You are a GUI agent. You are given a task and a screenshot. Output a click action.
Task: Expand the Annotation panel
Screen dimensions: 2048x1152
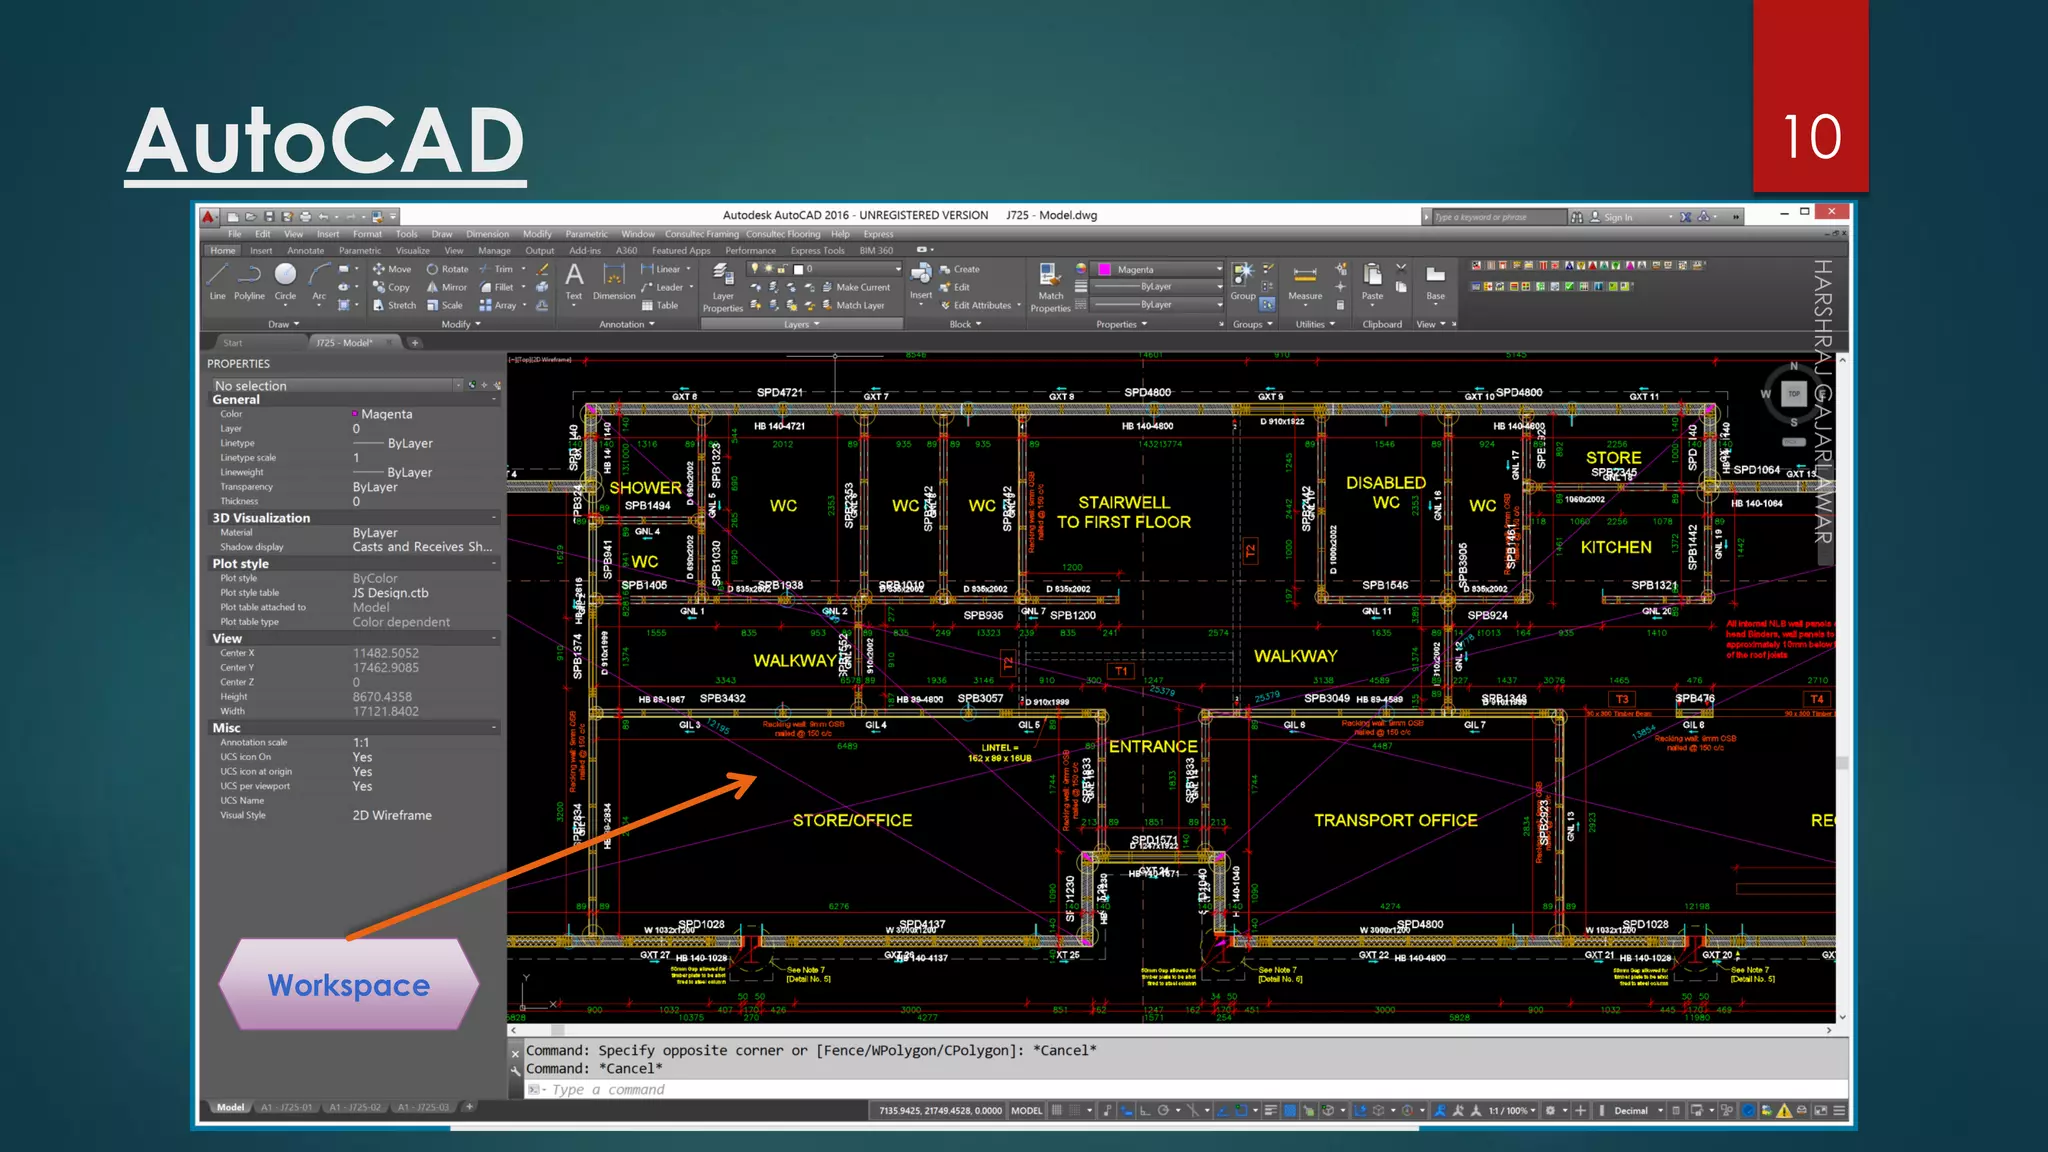(x=627, y=324)
